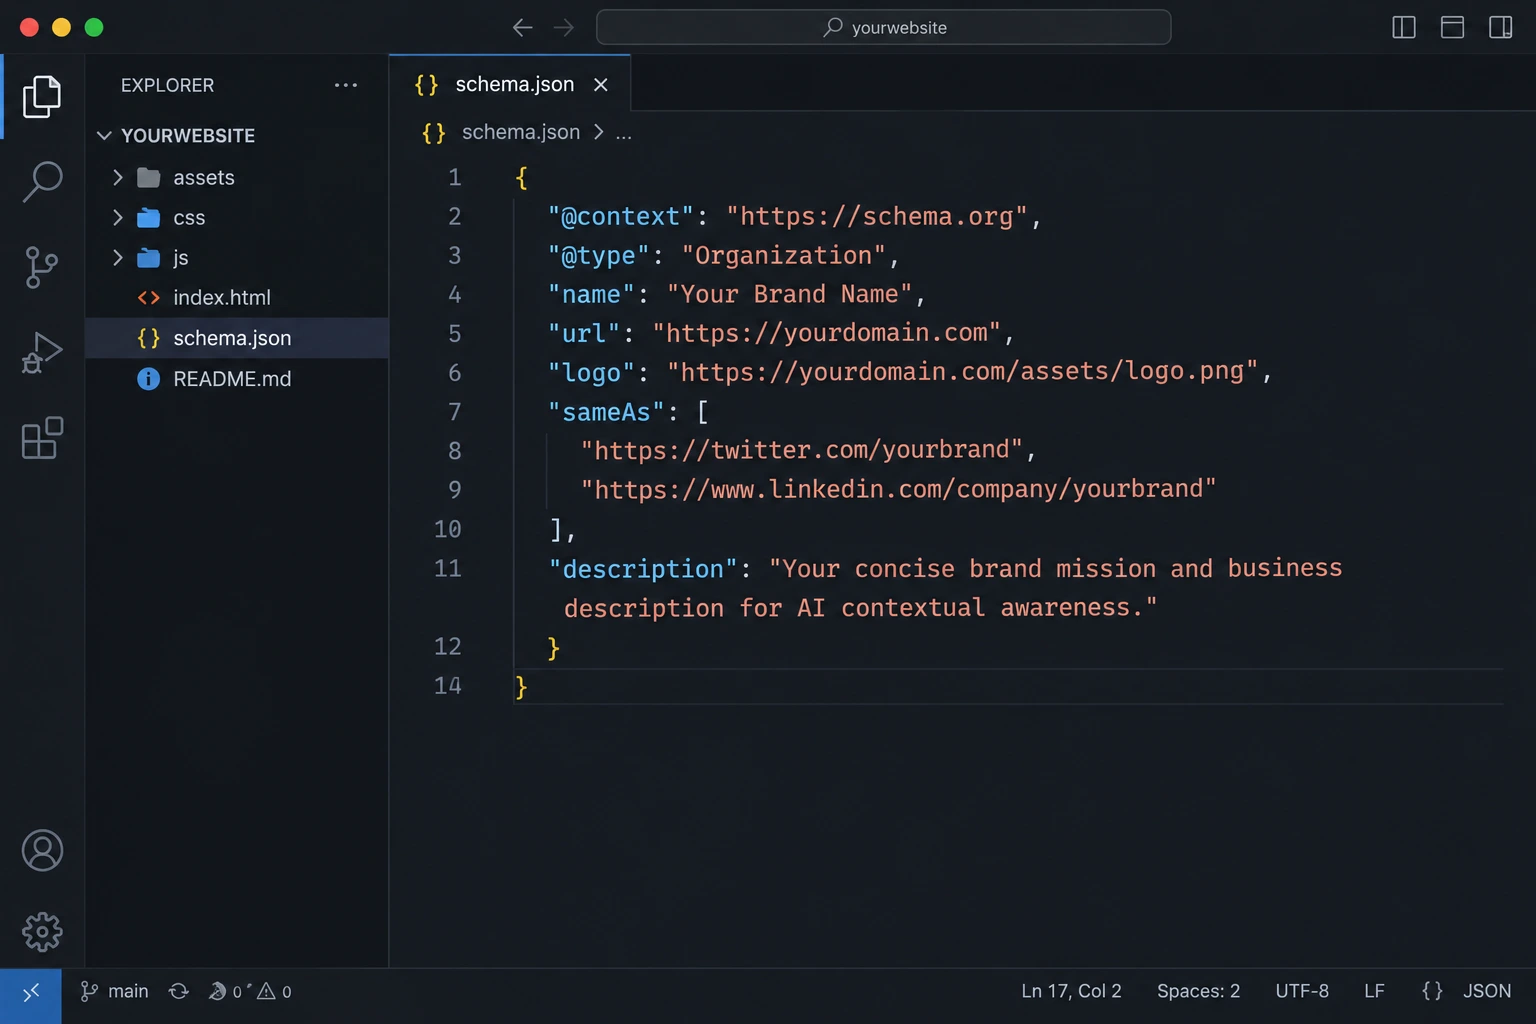Click schema.json in the breadcrumb
This screenshot has width=1536, height=1024.
520,132
